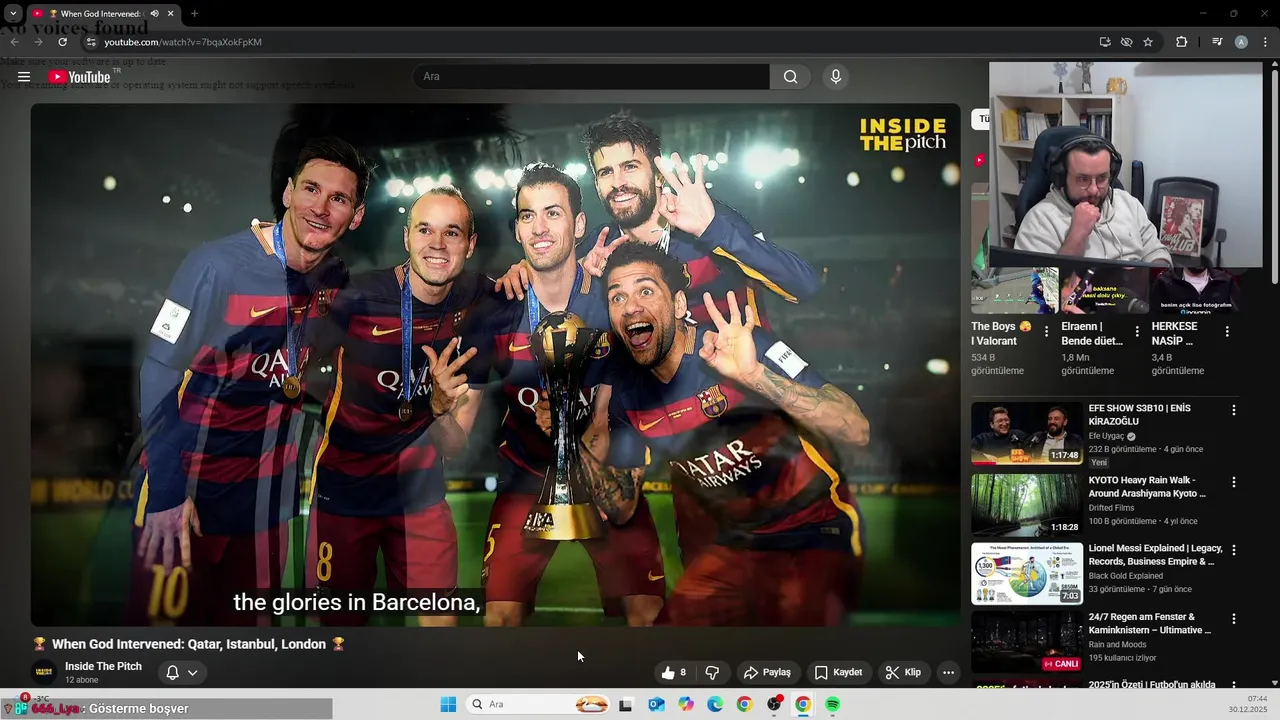Open the 24/7 Regen live stream thumbnail
This screenshot has height=720, width=1280.
pos(1027,641)
